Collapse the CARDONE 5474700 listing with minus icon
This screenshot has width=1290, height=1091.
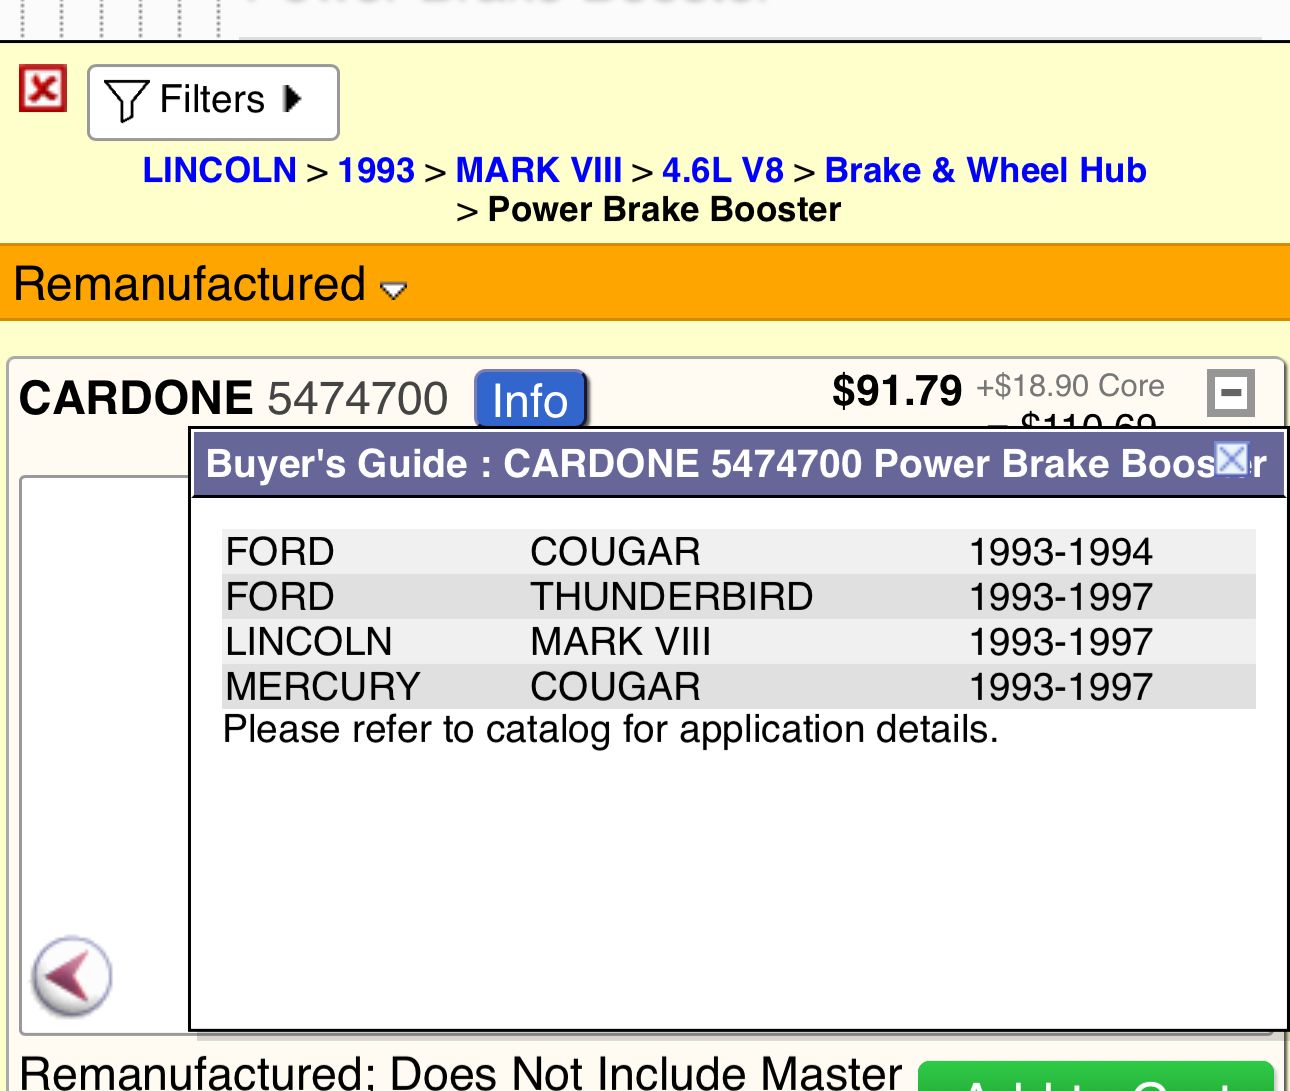1230,392
